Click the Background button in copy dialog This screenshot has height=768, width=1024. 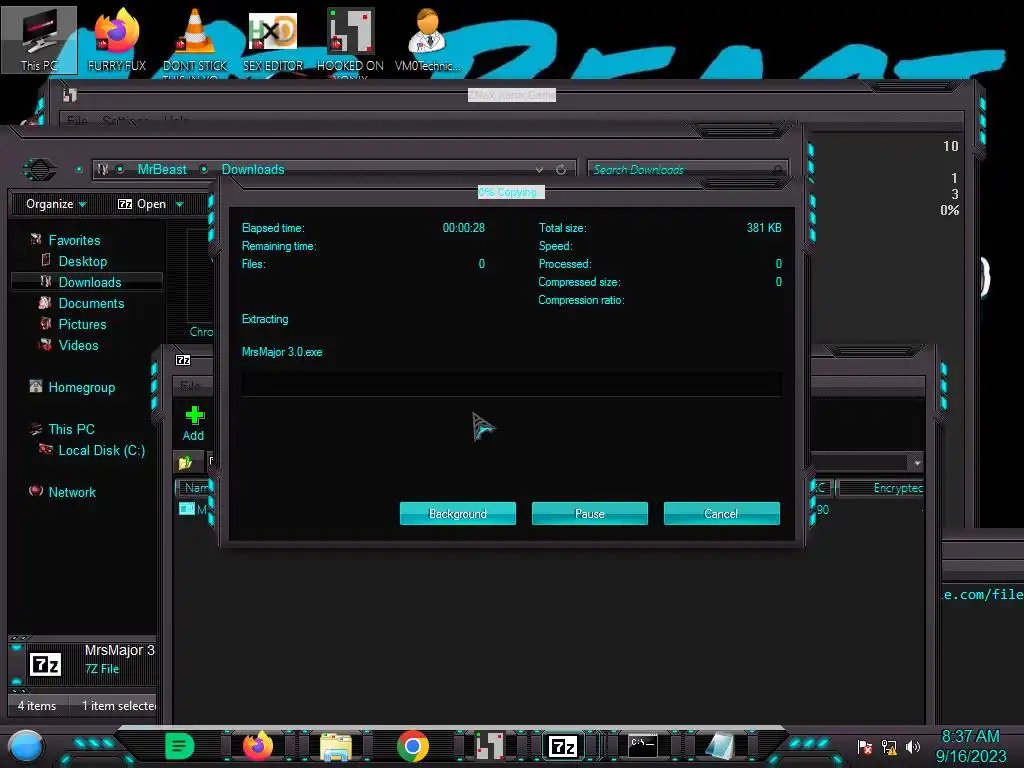click(x=458, y=513)
